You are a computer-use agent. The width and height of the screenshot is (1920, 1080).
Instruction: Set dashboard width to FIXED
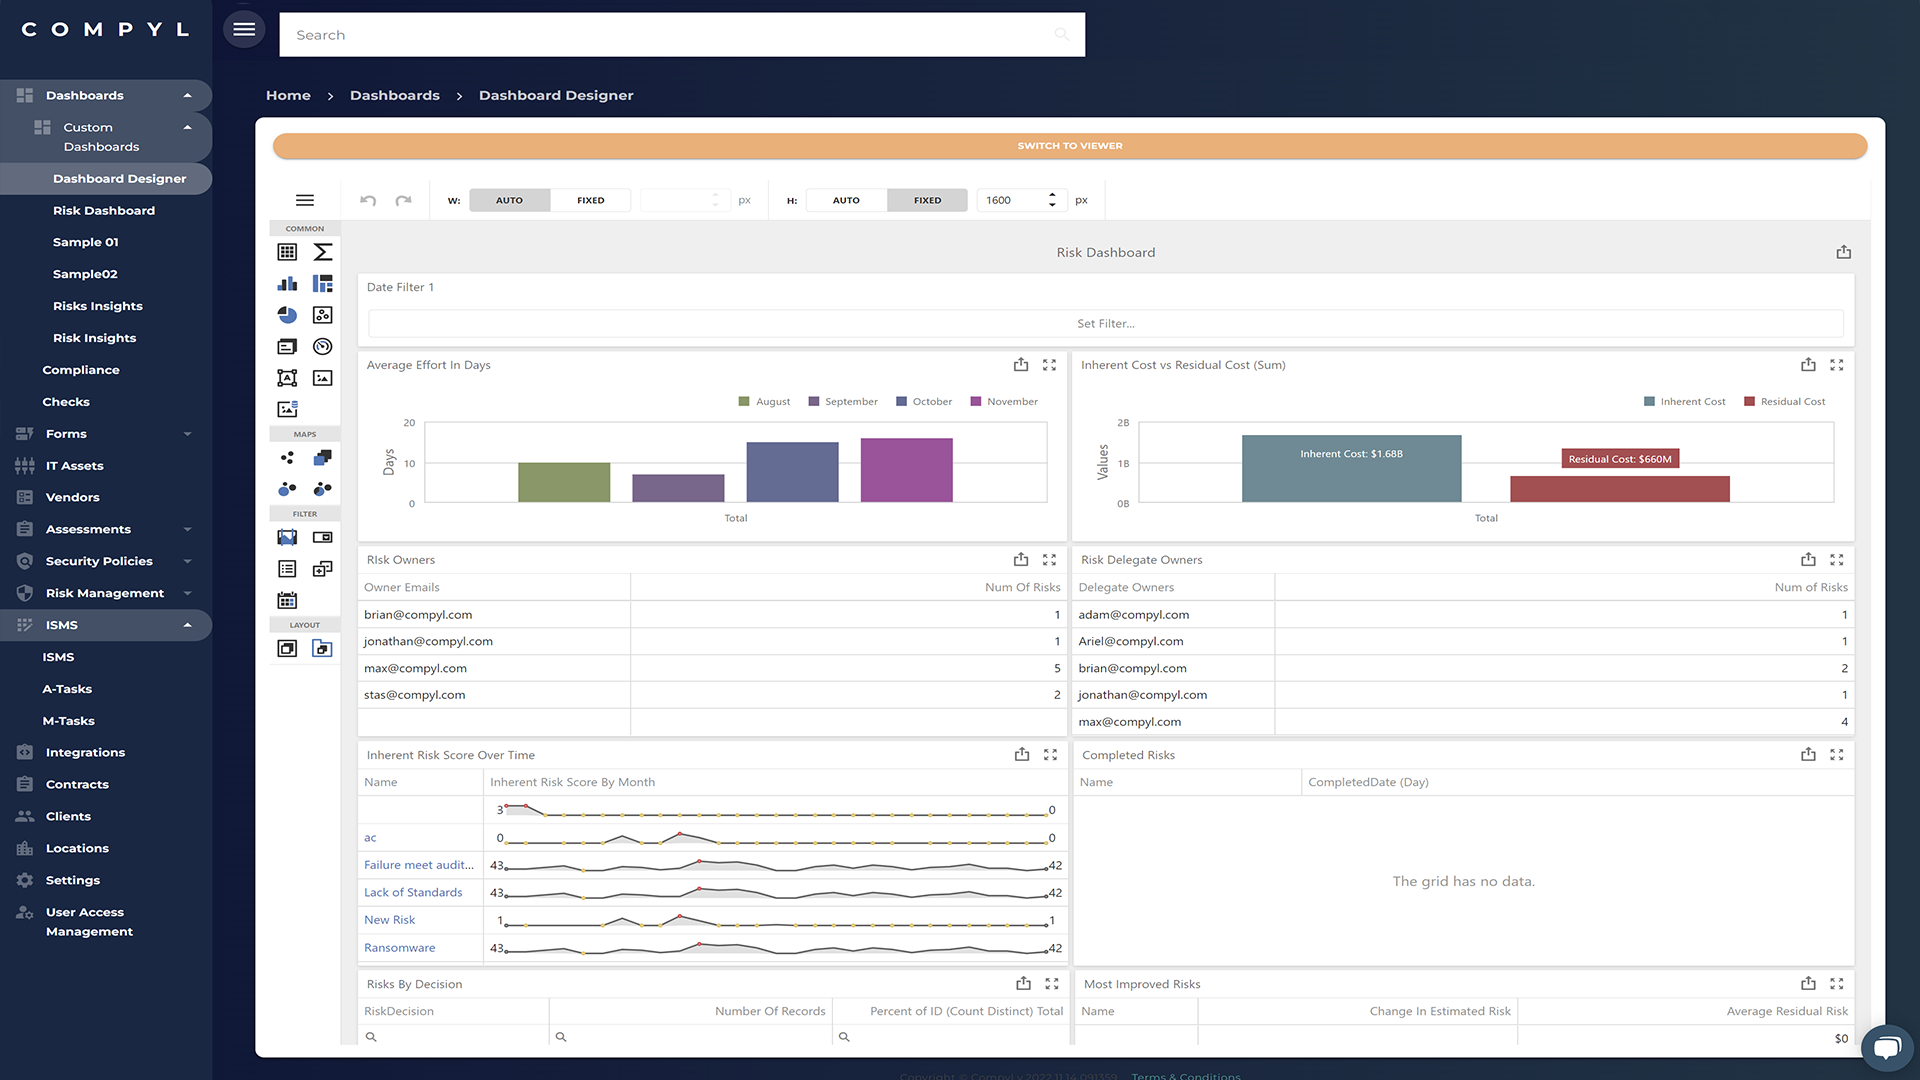[590, 200]
